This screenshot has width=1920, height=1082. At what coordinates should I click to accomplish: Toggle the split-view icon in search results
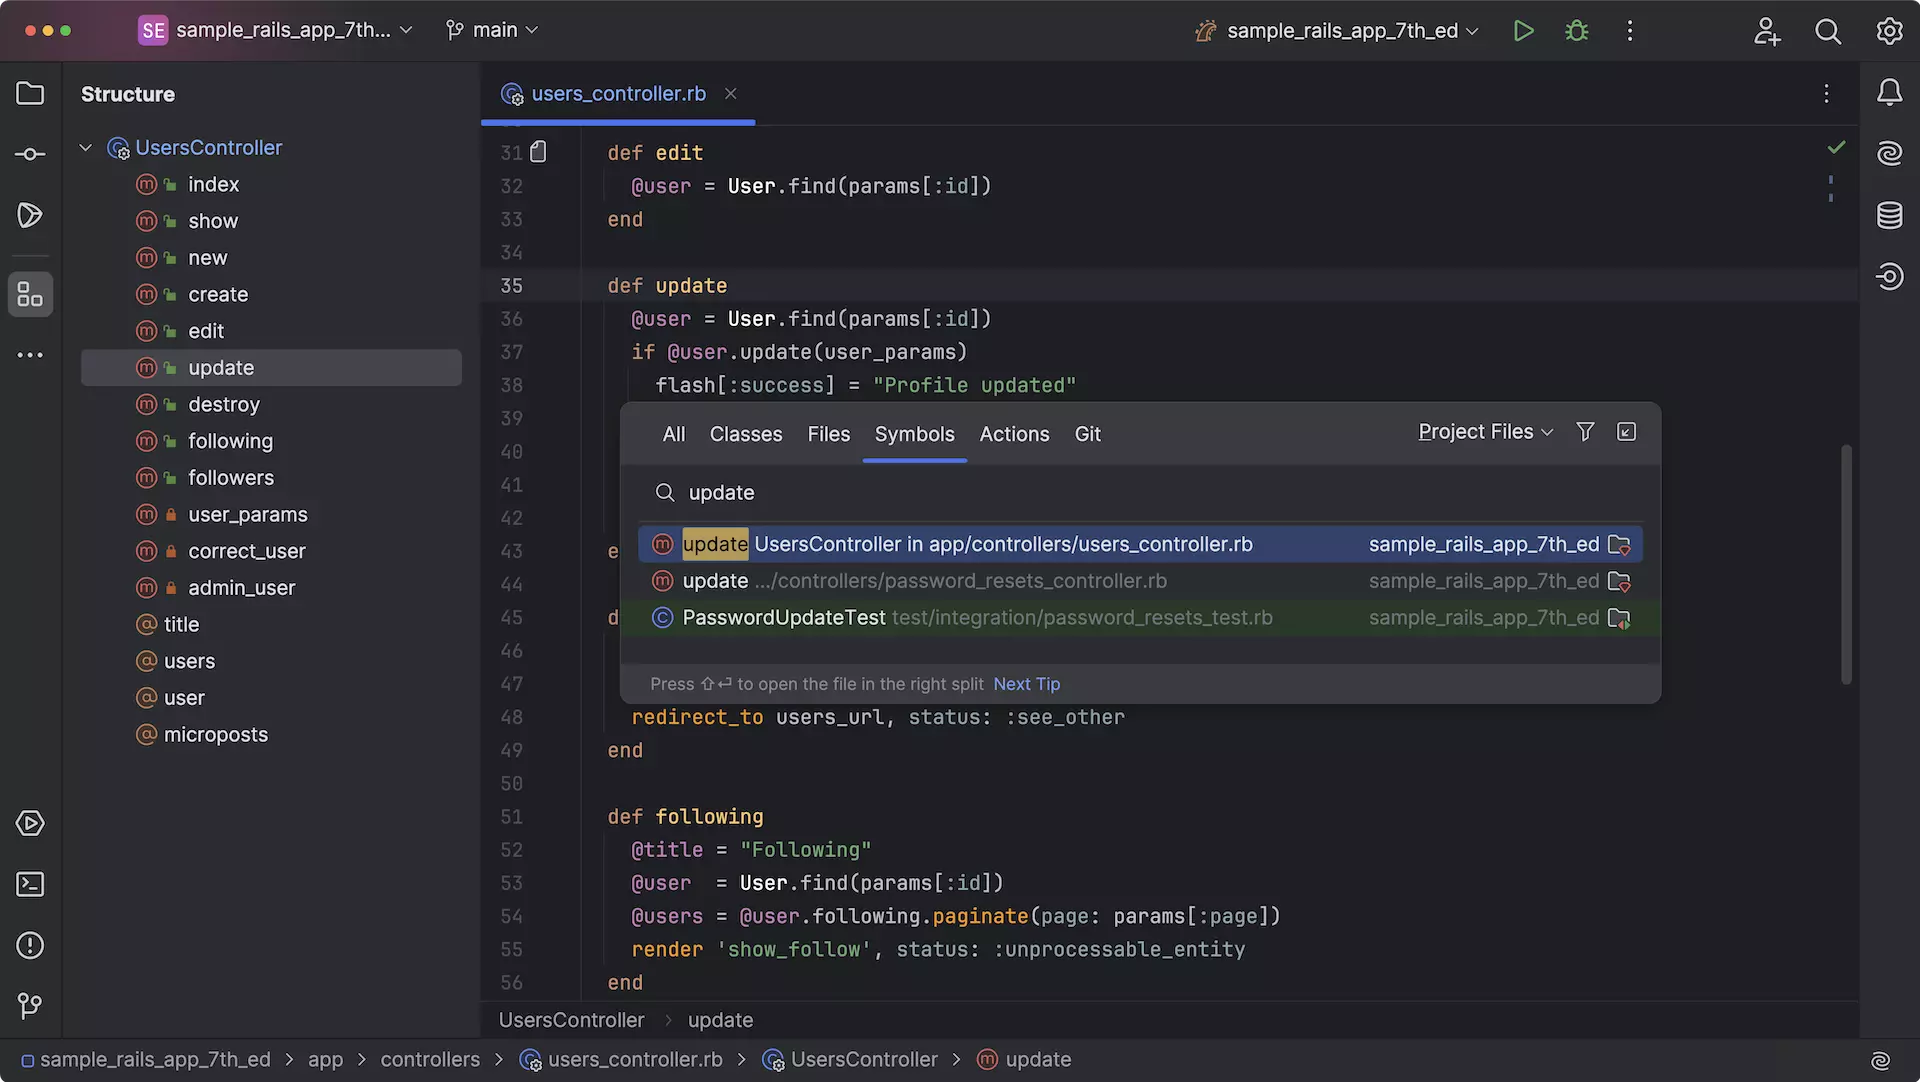(x=1626, y=430)
